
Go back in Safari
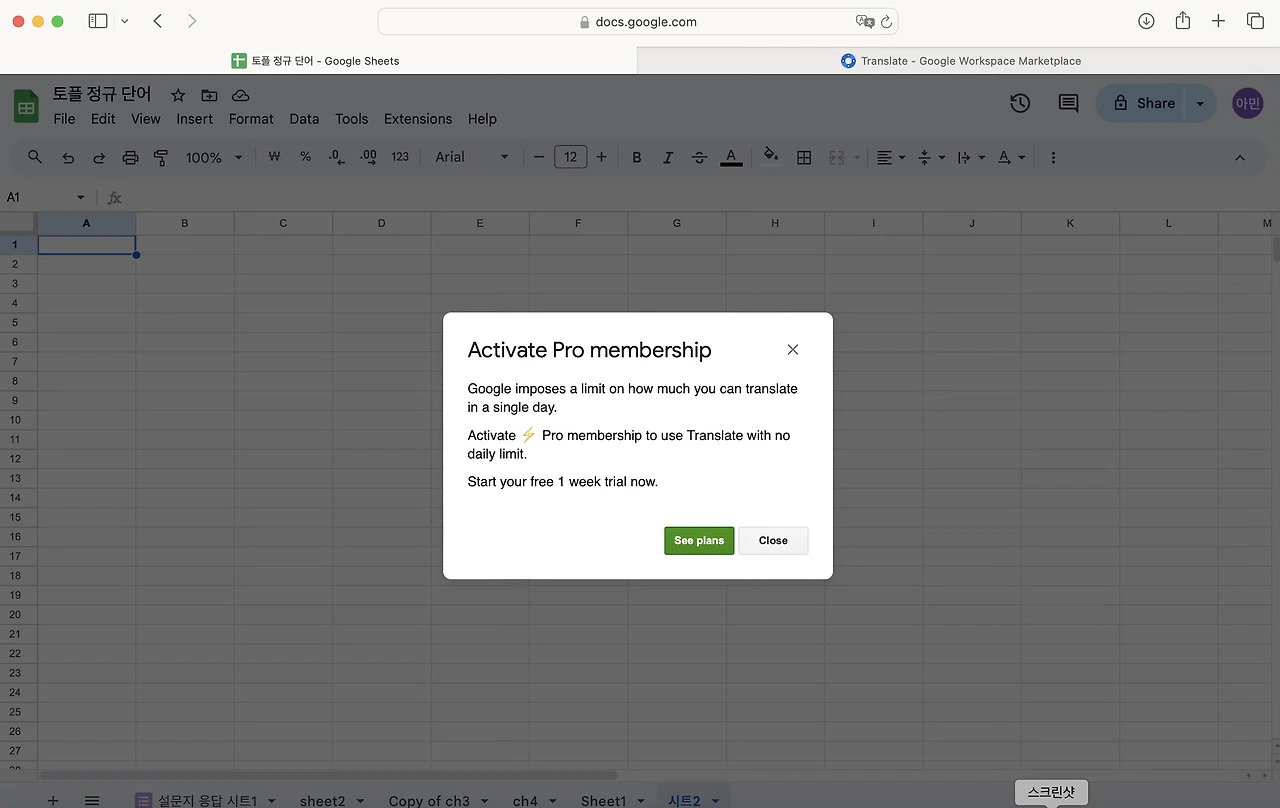pyautogui.click(x=158, y=21)
